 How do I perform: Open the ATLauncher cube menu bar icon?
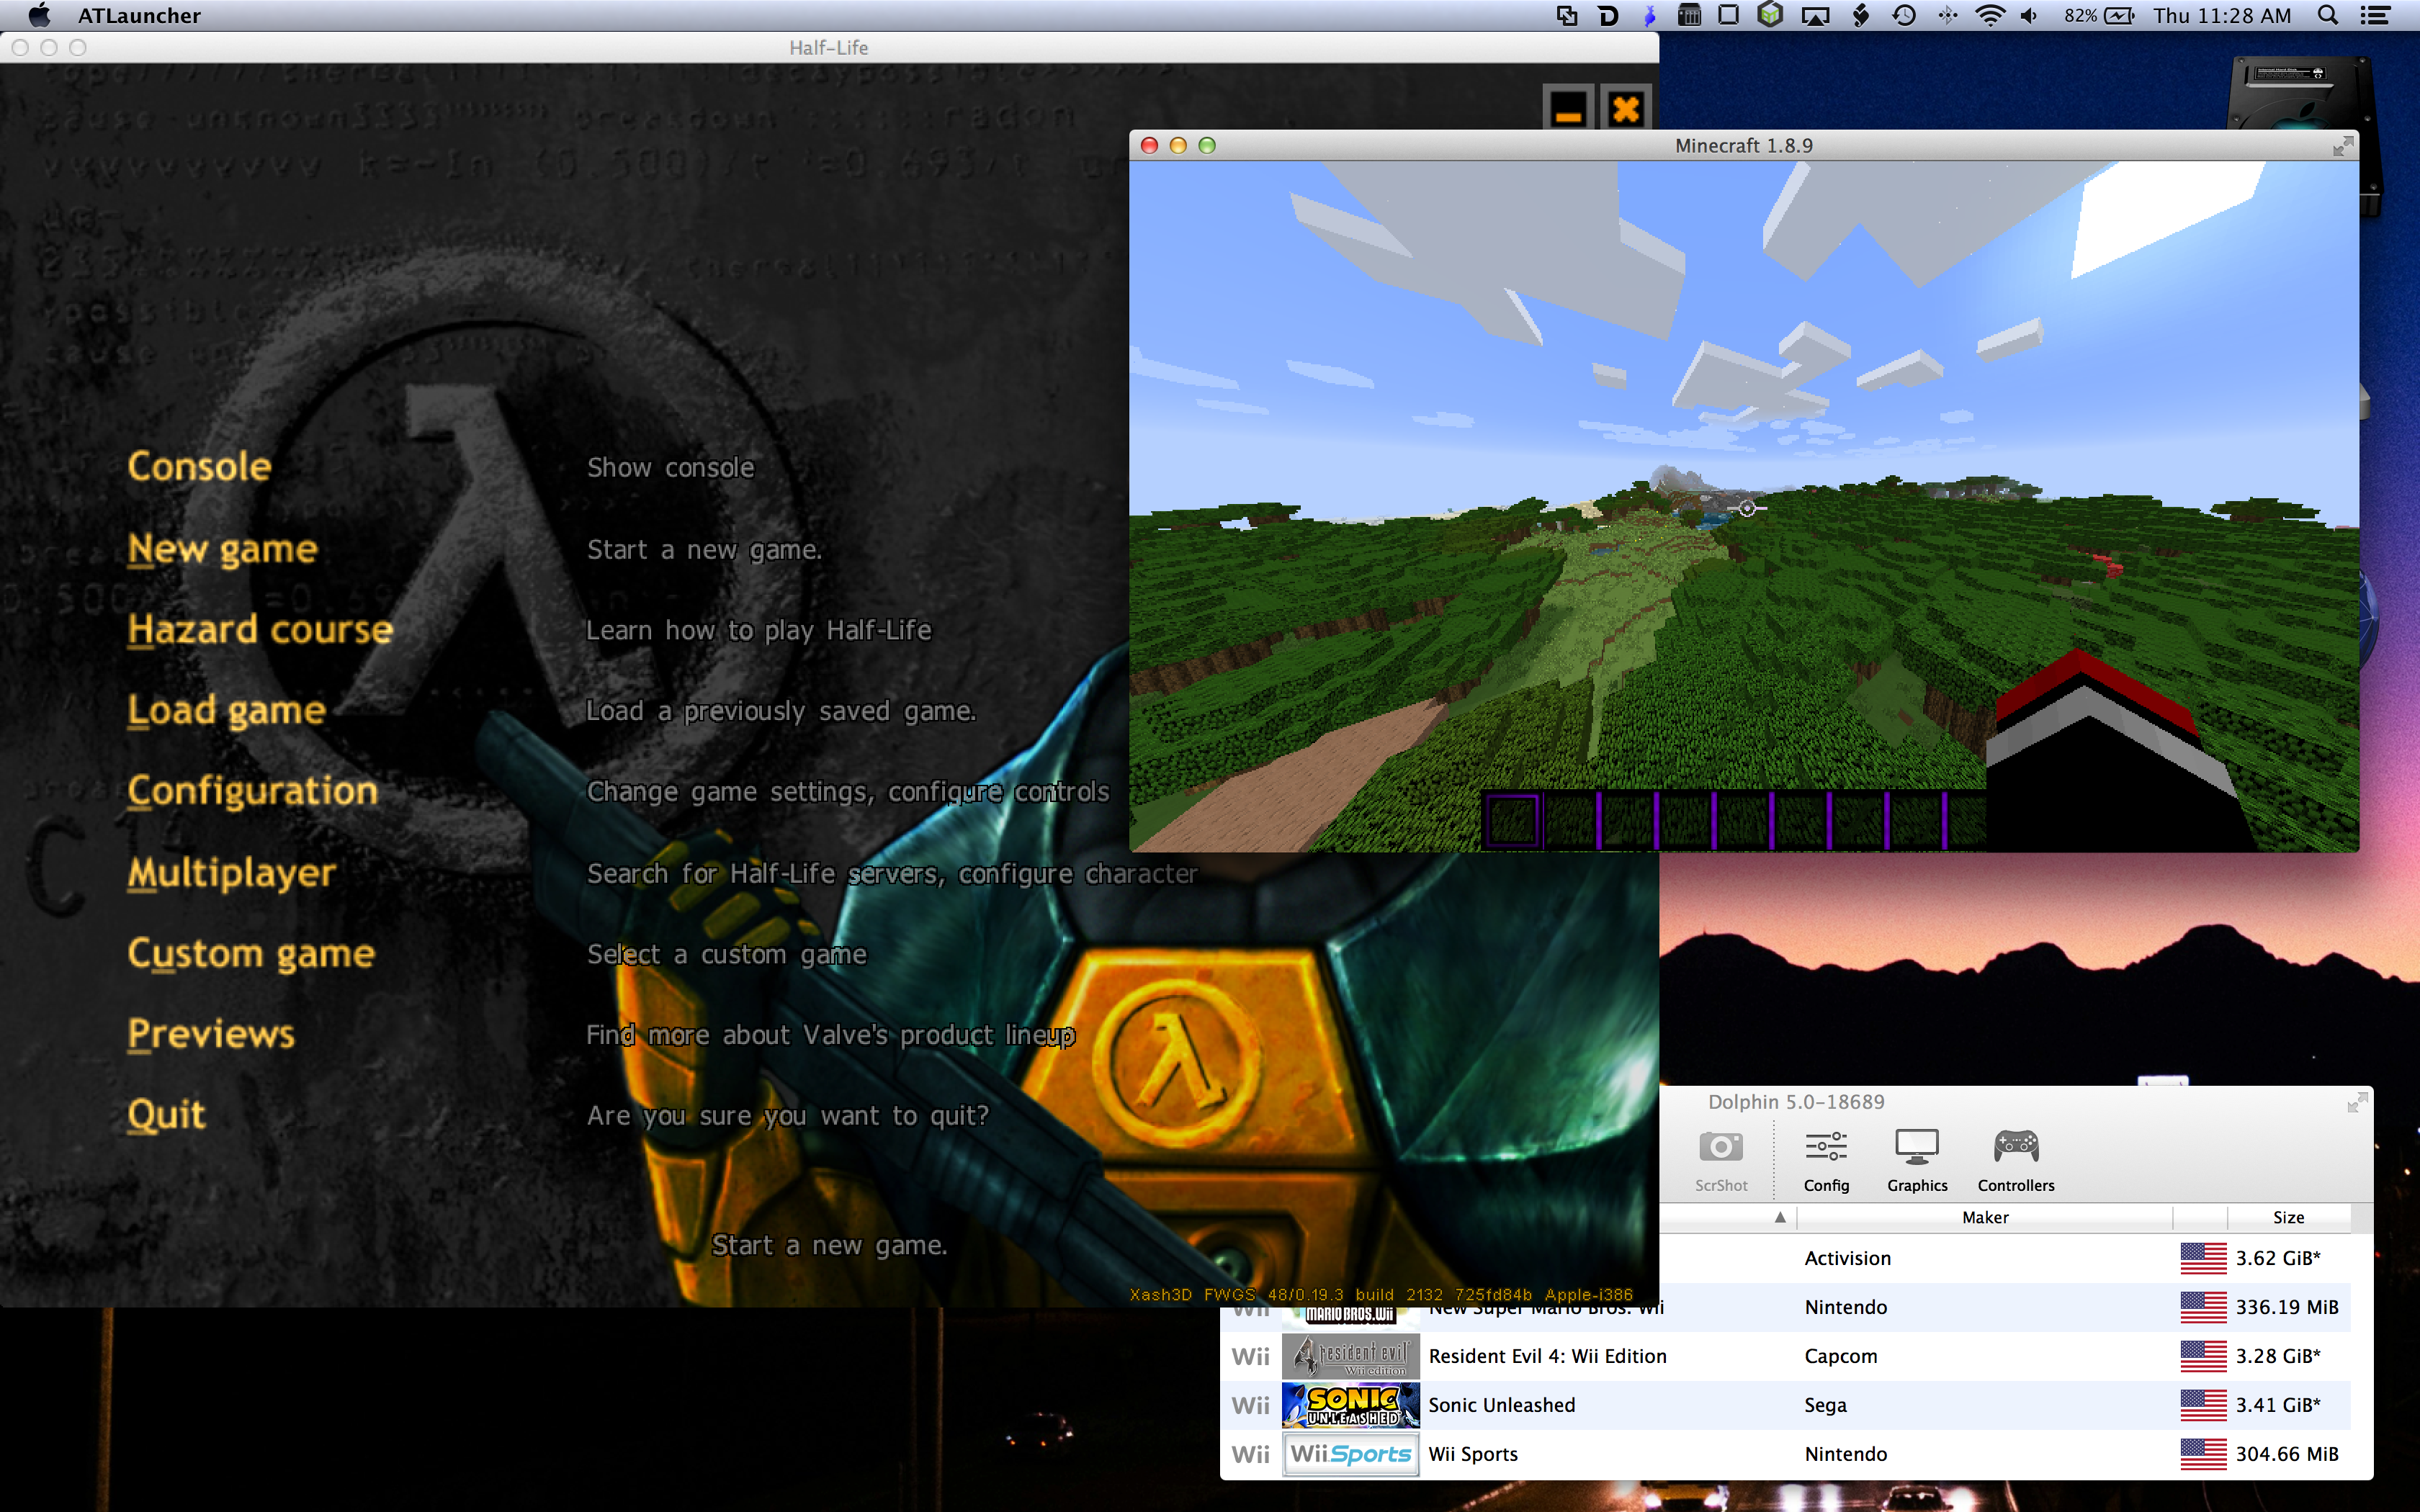(x=1770, y=15)
